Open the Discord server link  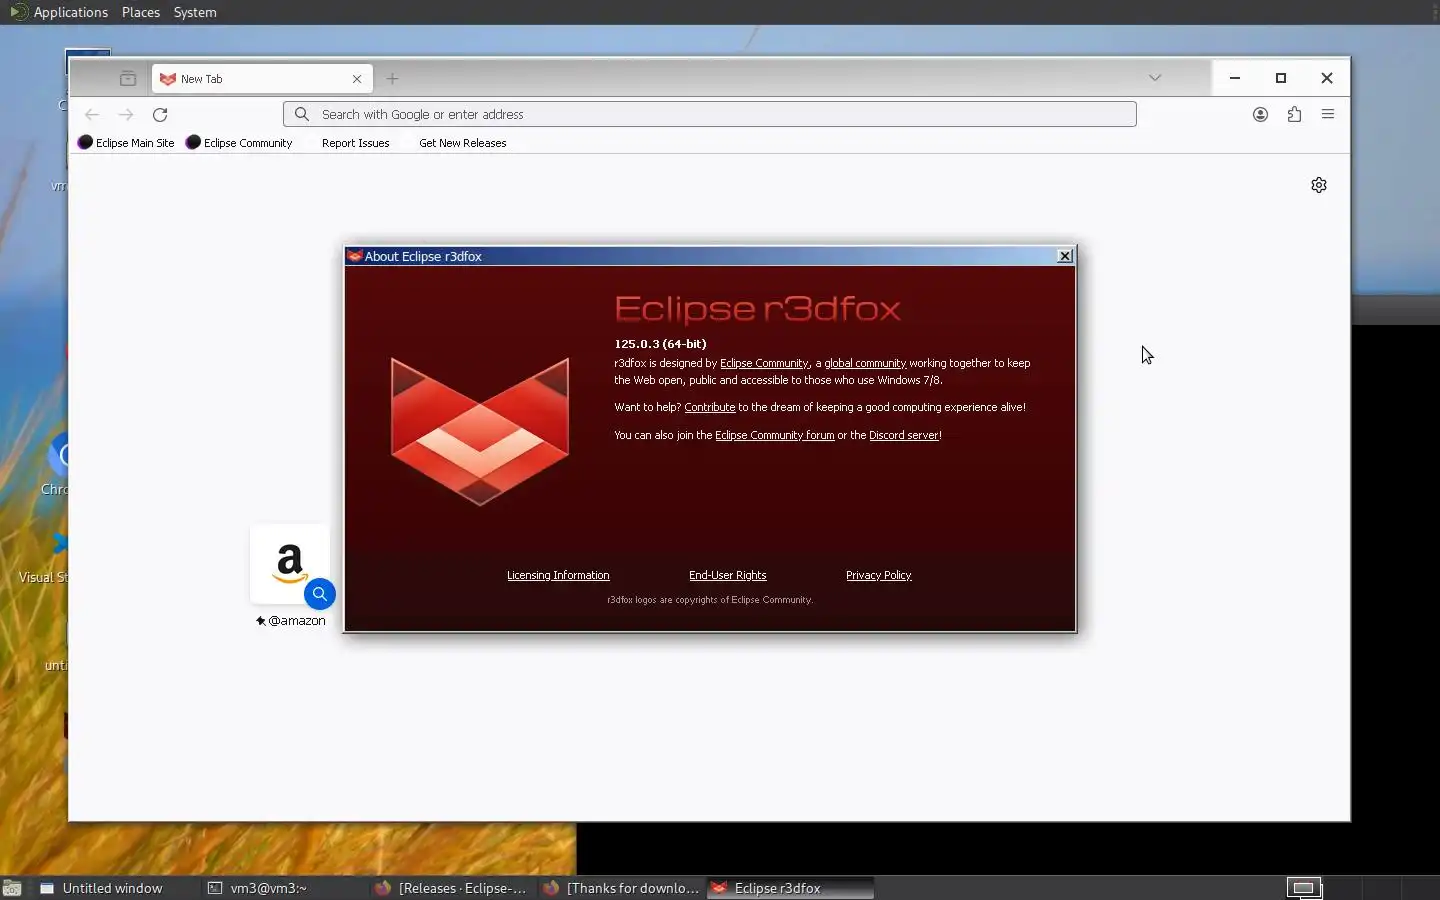click(904, 436)
